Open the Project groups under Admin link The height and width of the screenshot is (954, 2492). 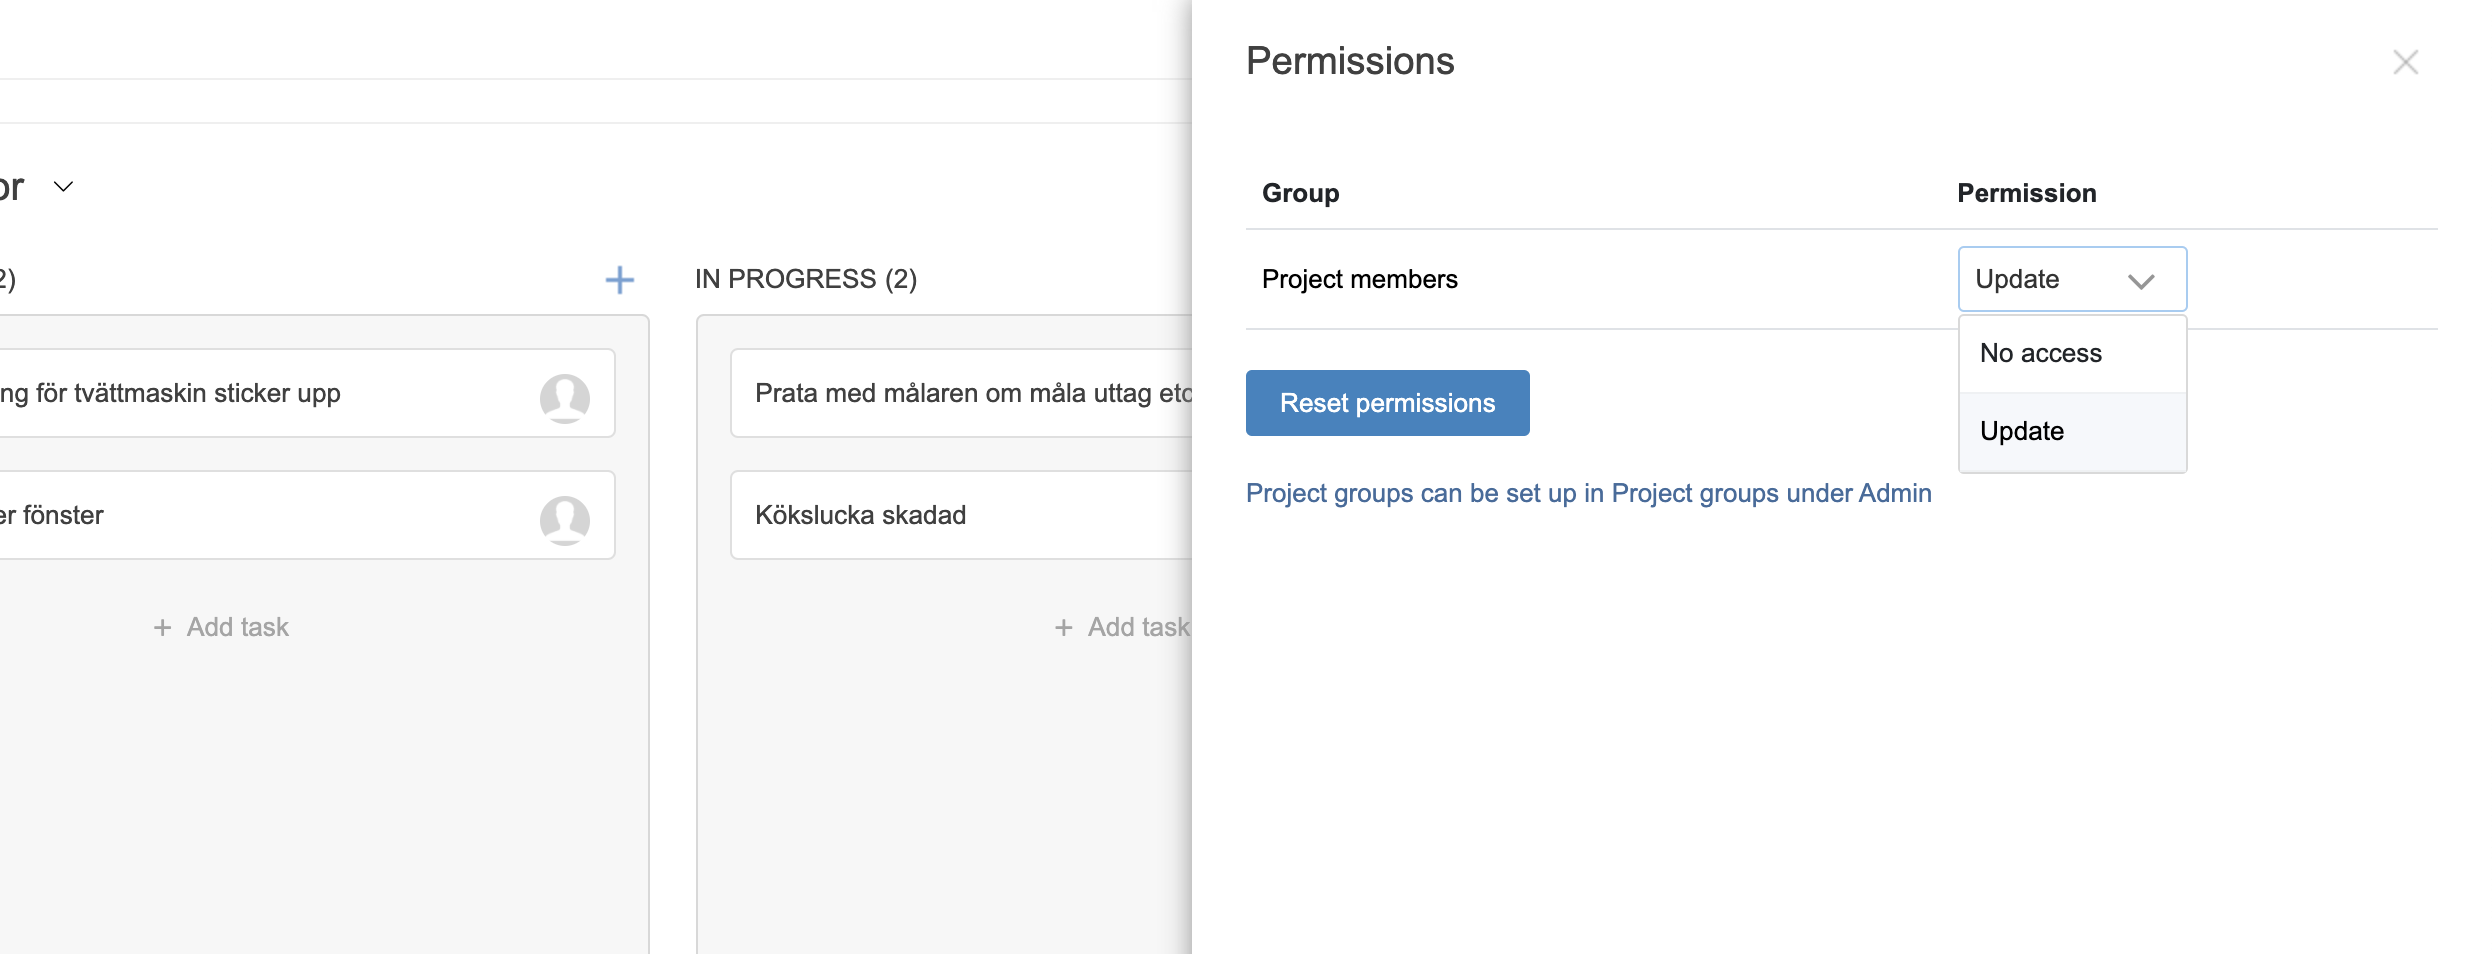tap(1588, 493)
